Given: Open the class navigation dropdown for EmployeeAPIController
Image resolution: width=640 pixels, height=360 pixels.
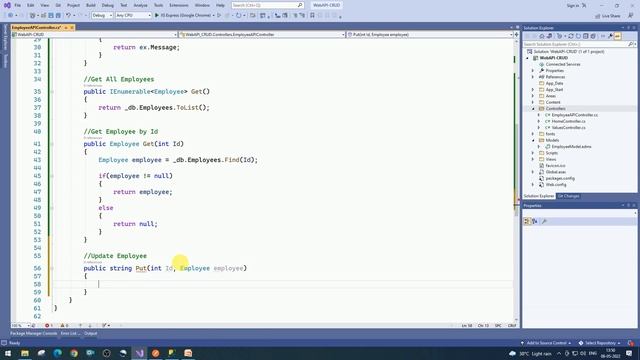Looking at the screenshot, I should 262,35.
